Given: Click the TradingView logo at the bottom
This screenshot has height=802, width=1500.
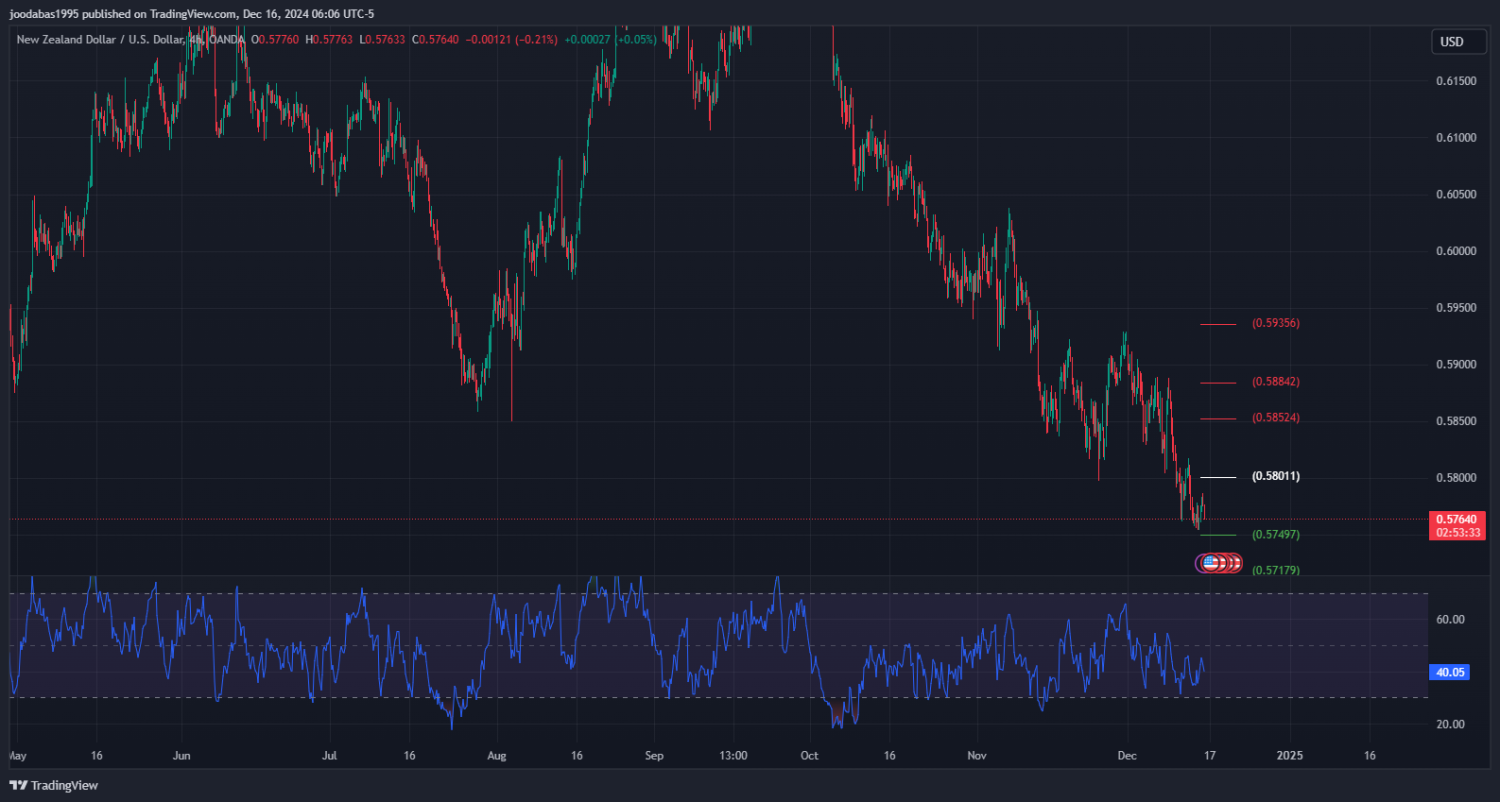Looking at the screenshot, I should click(x=54, y=785).
